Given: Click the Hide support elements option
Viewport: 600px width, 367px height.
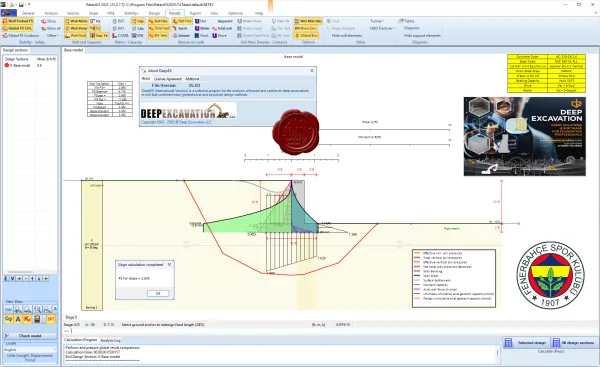Looking at the screenshot, I should pos(422,36).
